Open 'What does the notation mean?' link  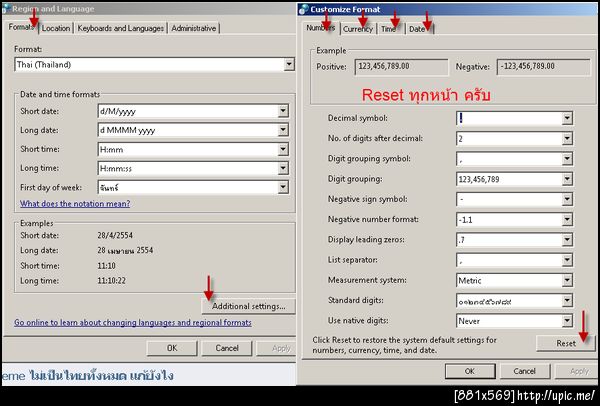[x=75, y=204]
